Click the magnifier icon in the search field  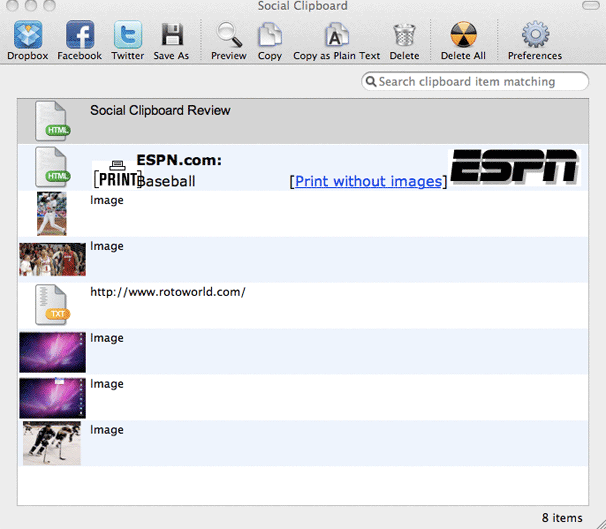point(371,82)
